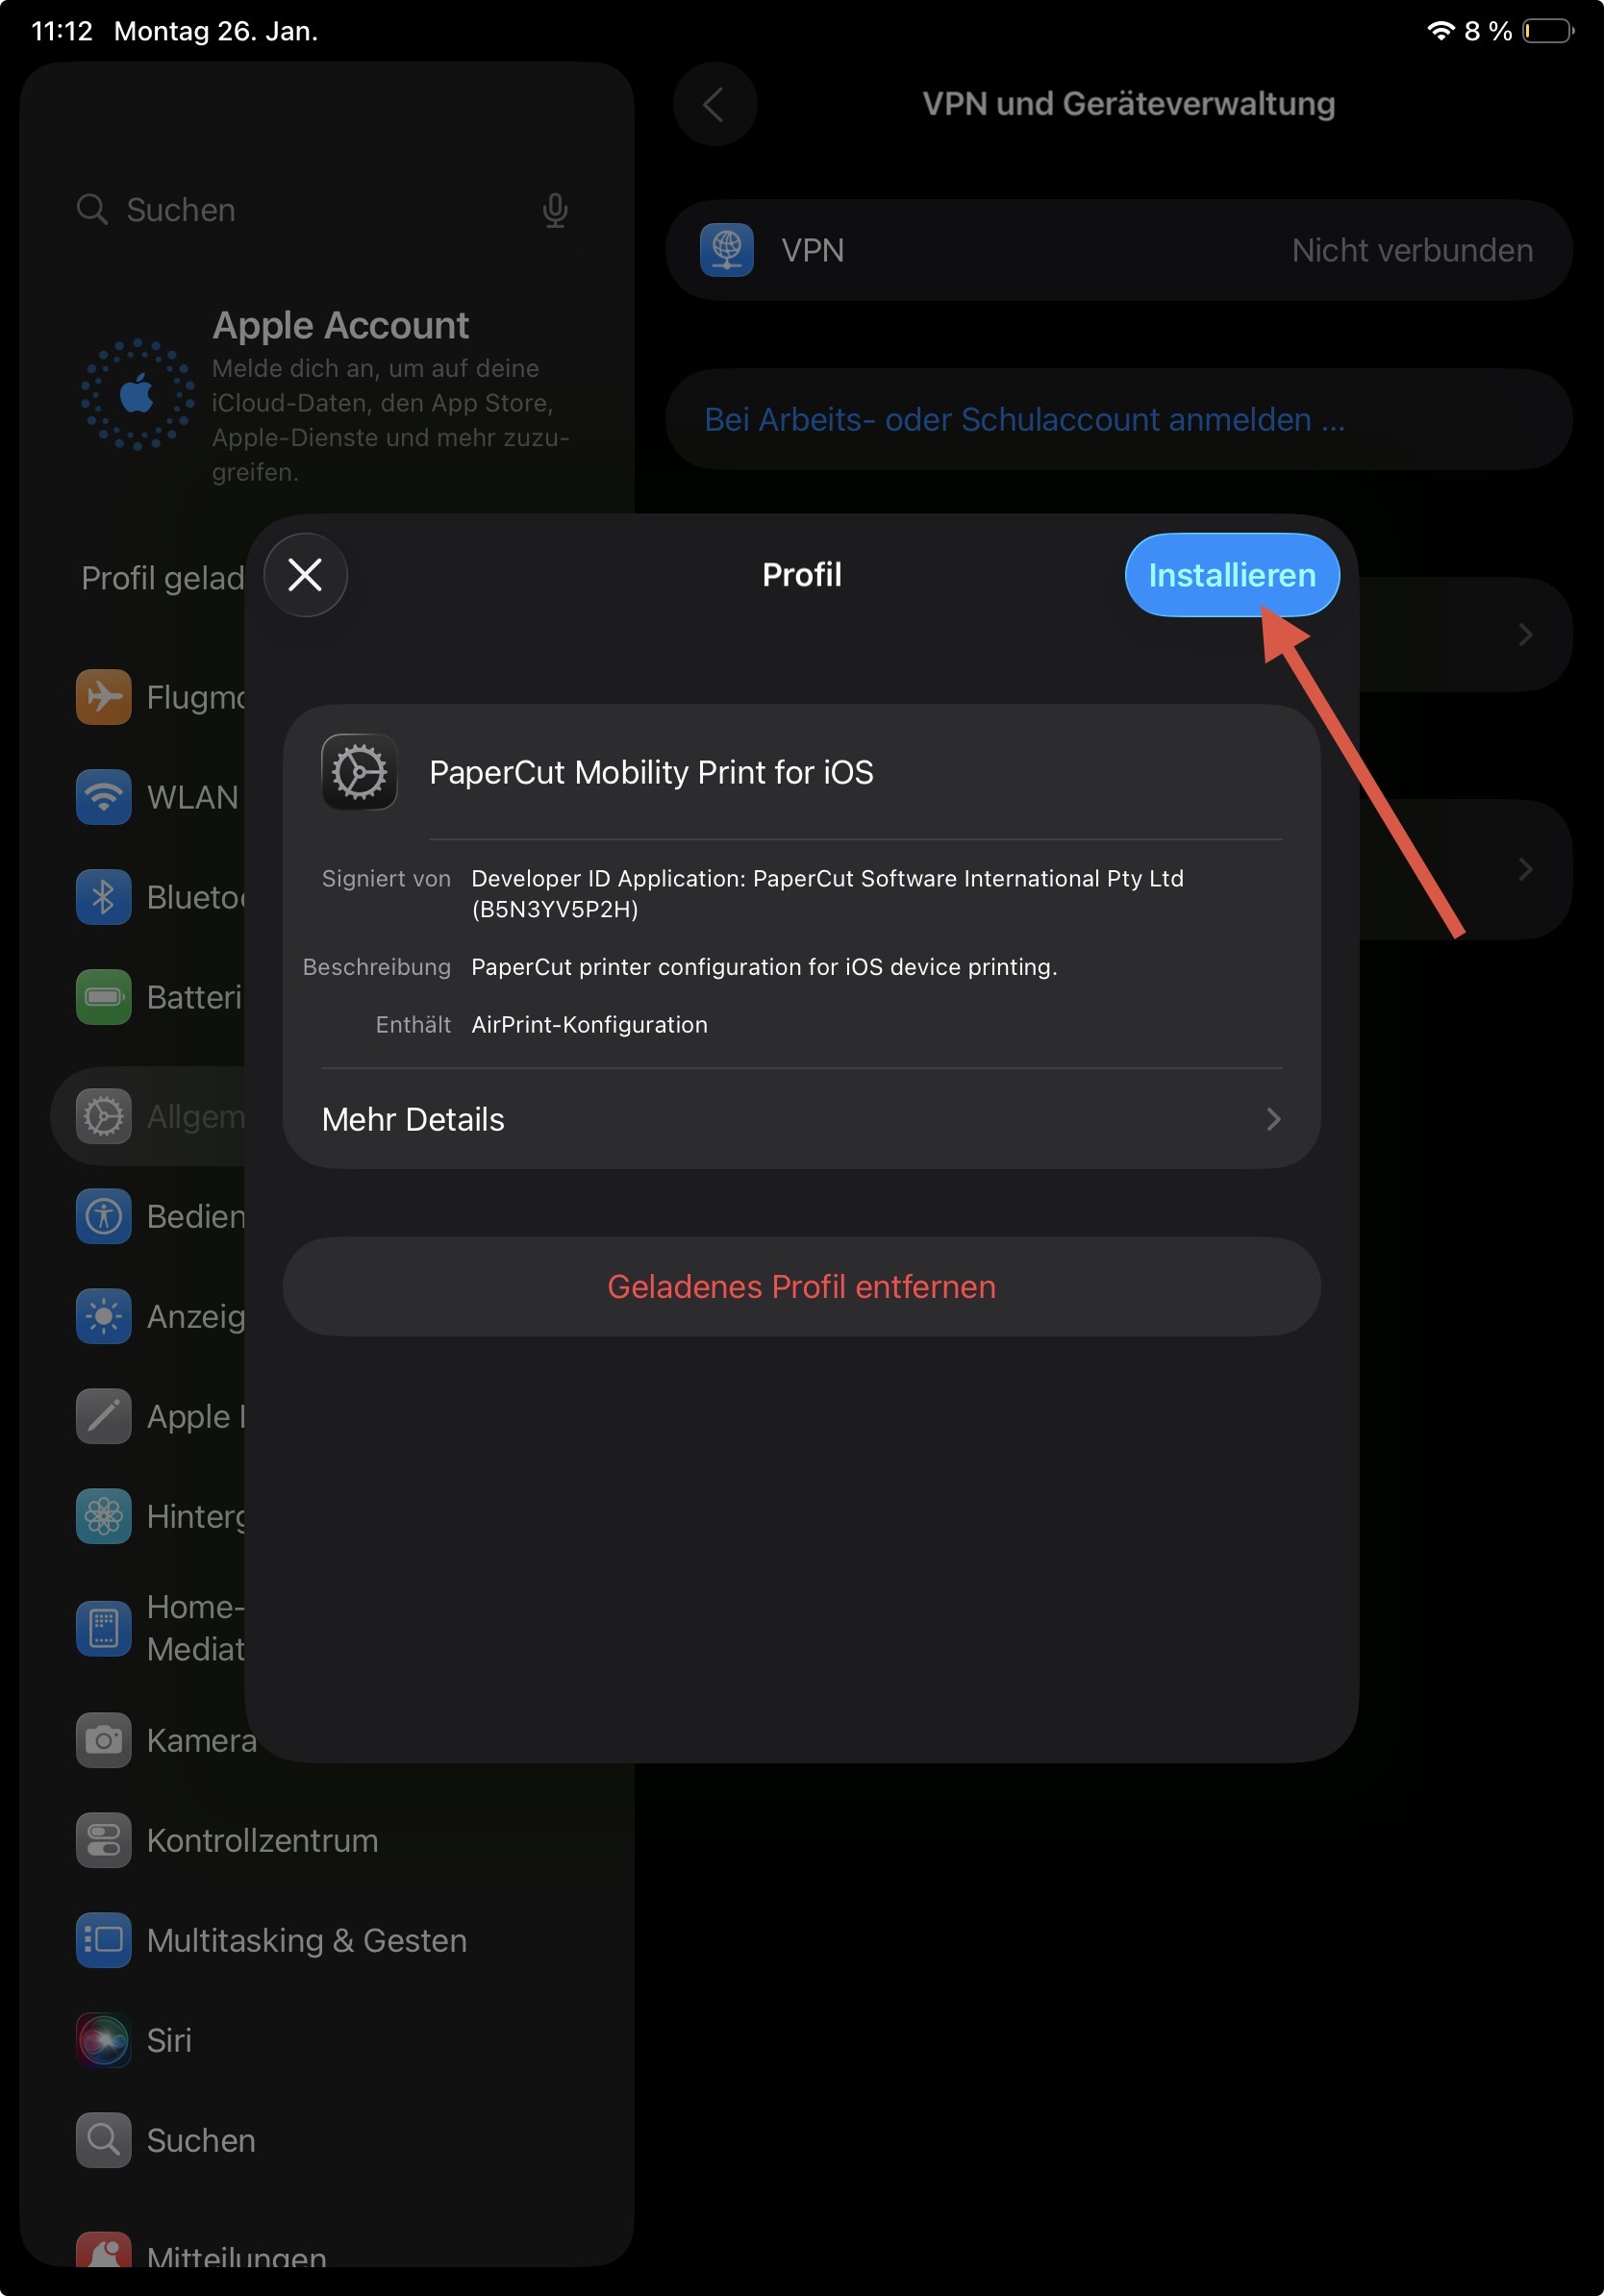Open the VPN Nicht verbunden row
1604x2296 pixels.
tap(1118, 250)
